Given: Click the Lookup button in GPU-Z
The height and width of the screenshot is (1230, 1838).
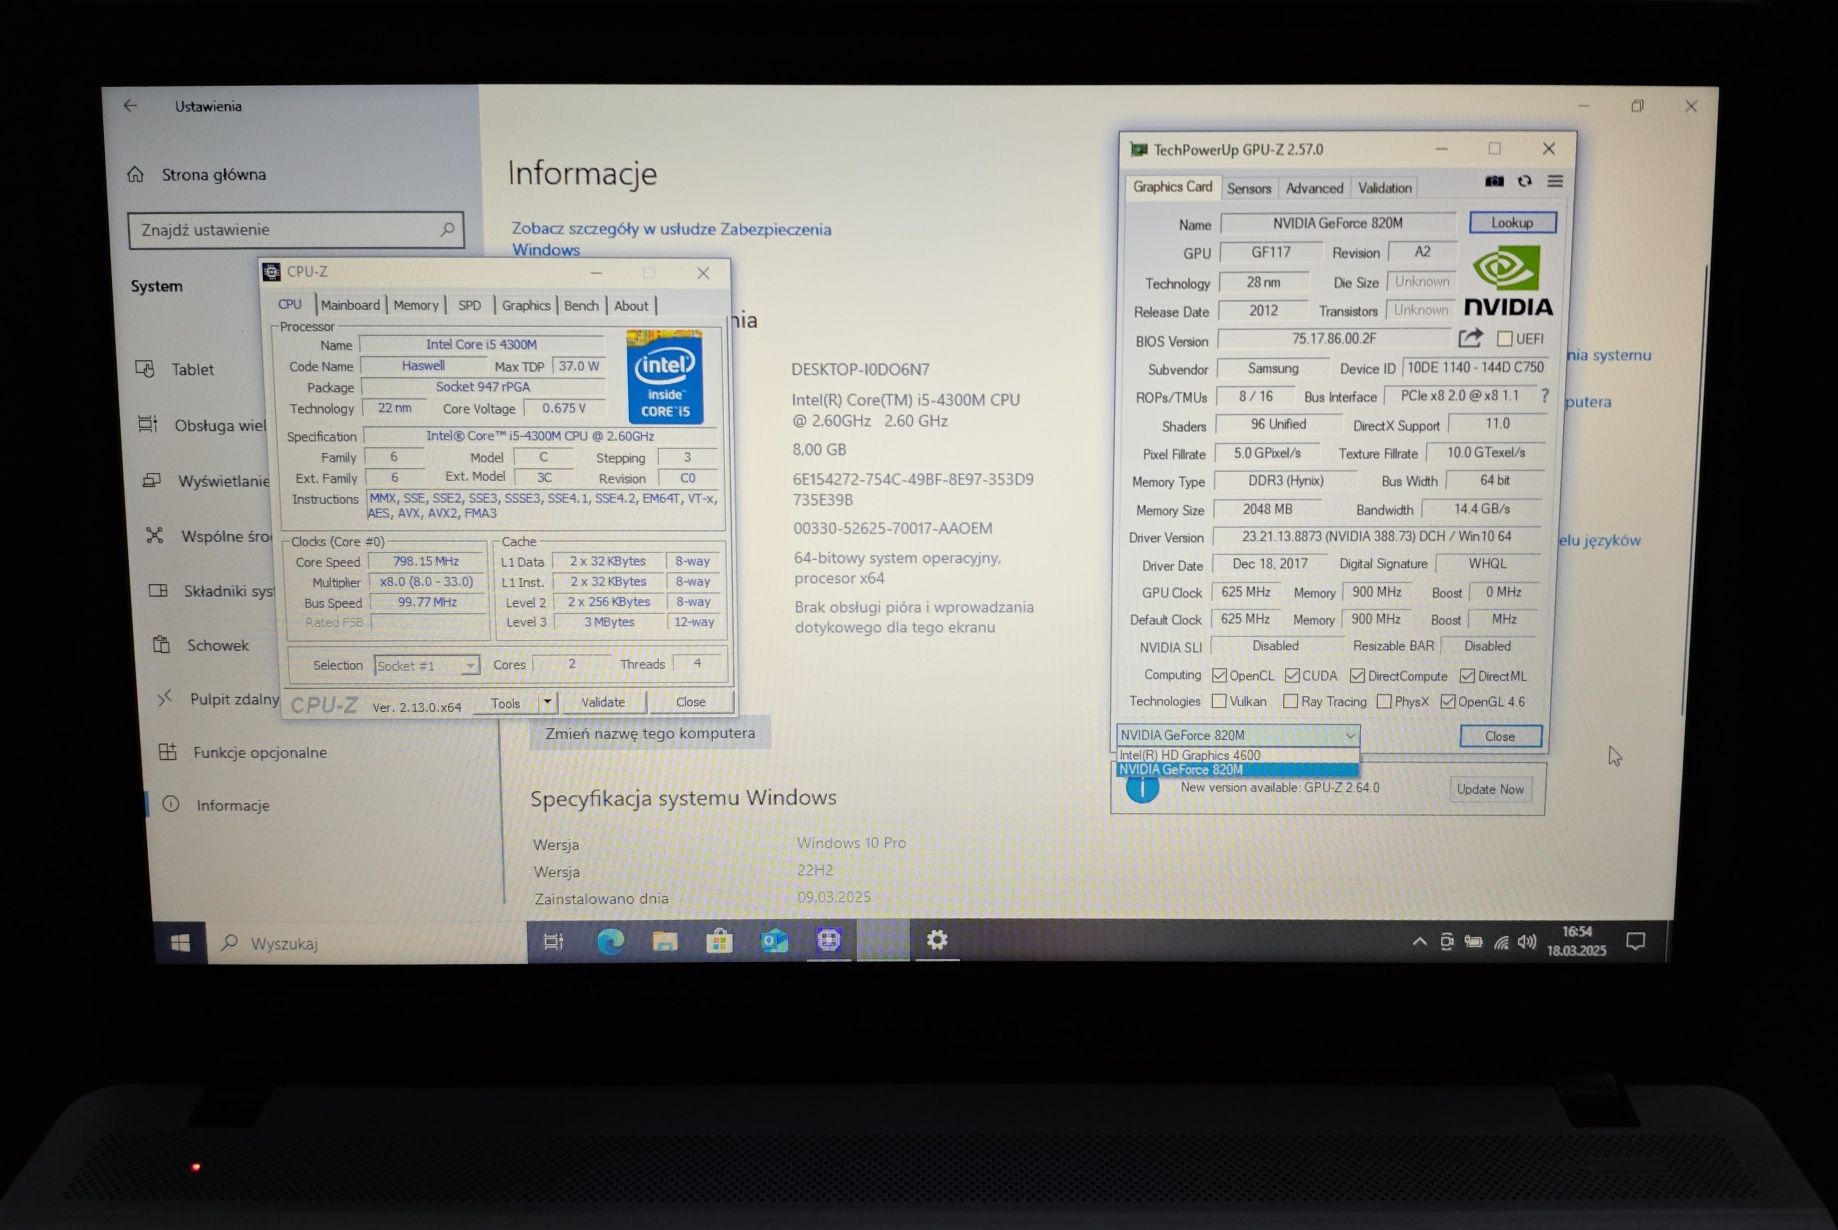Looking at the screenshot, I should coord(1512,223).
